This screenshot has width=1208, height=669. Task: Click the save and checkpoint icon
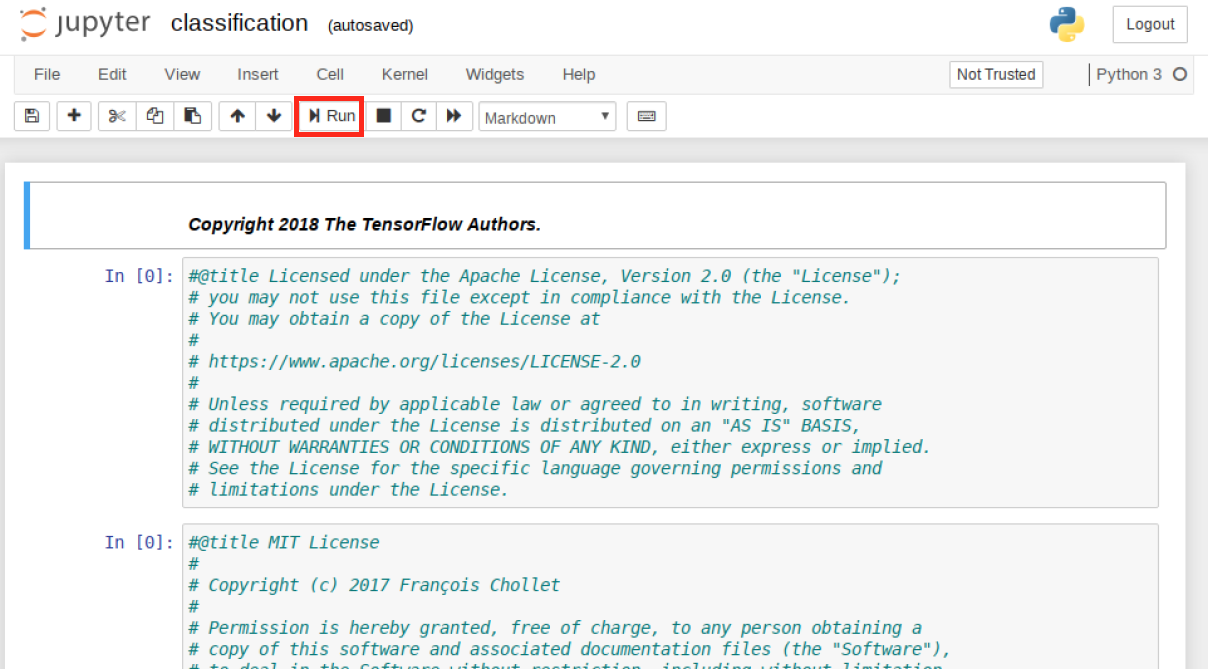tap(31, 116)
